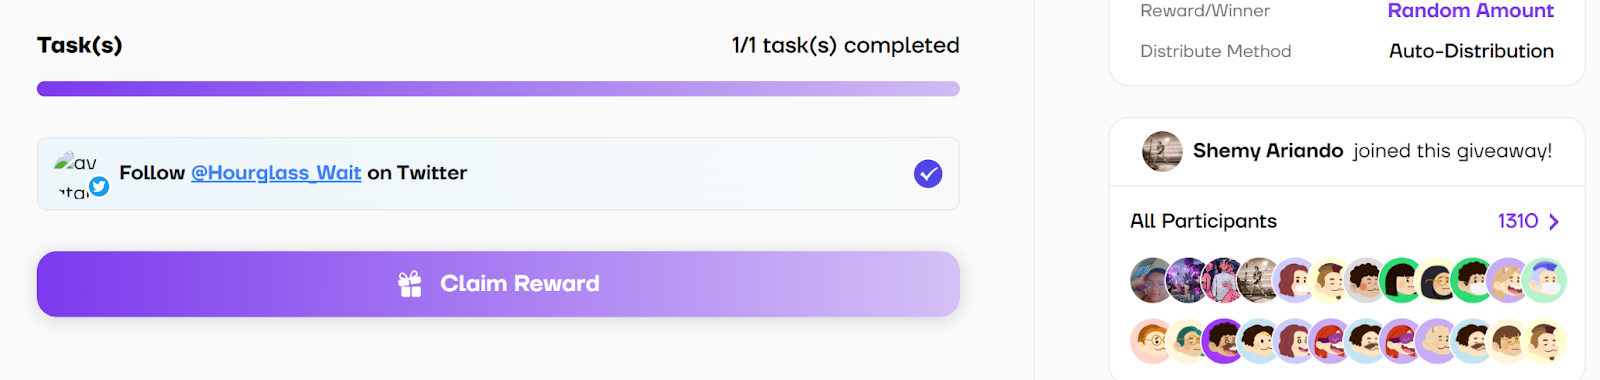Click the Twitter bird badge on task avatar

coord(99,186)
